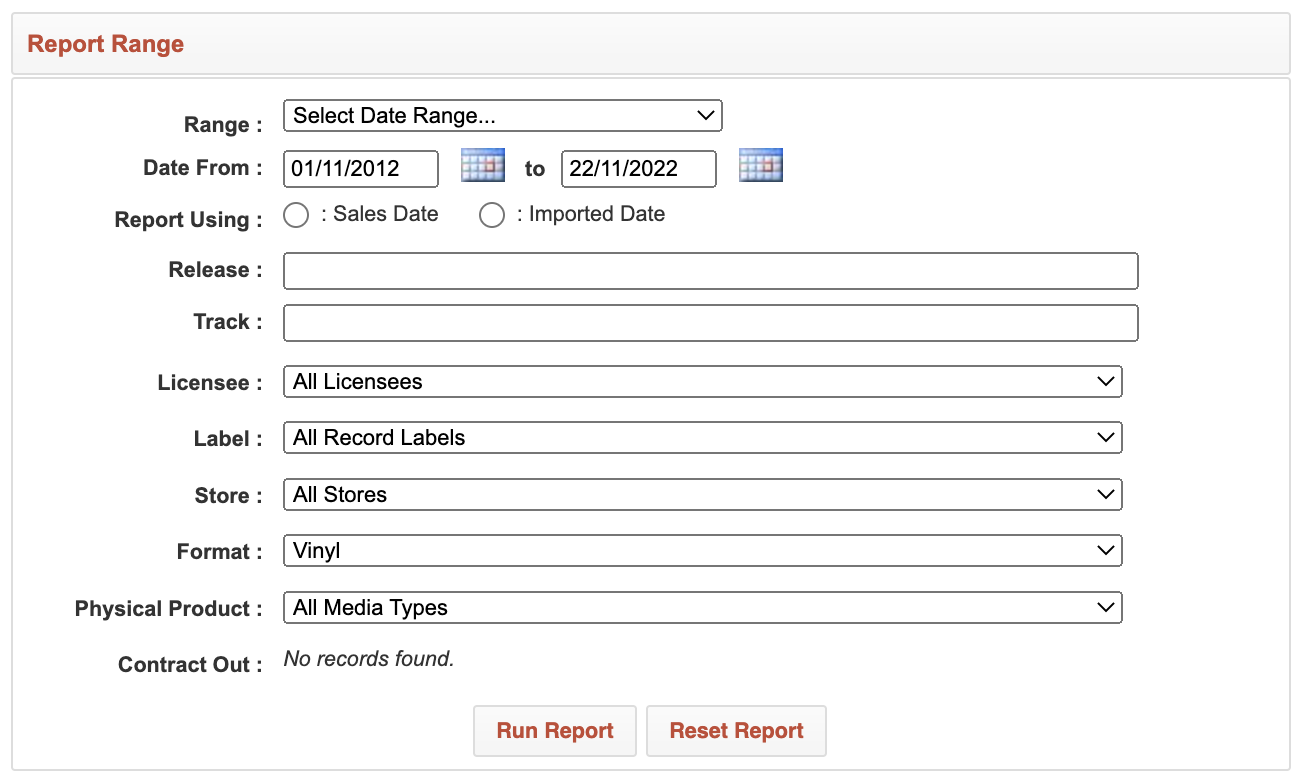1302x782 pixels.
Task: Click the 'Licensee :' label
Action: (210, 383)
